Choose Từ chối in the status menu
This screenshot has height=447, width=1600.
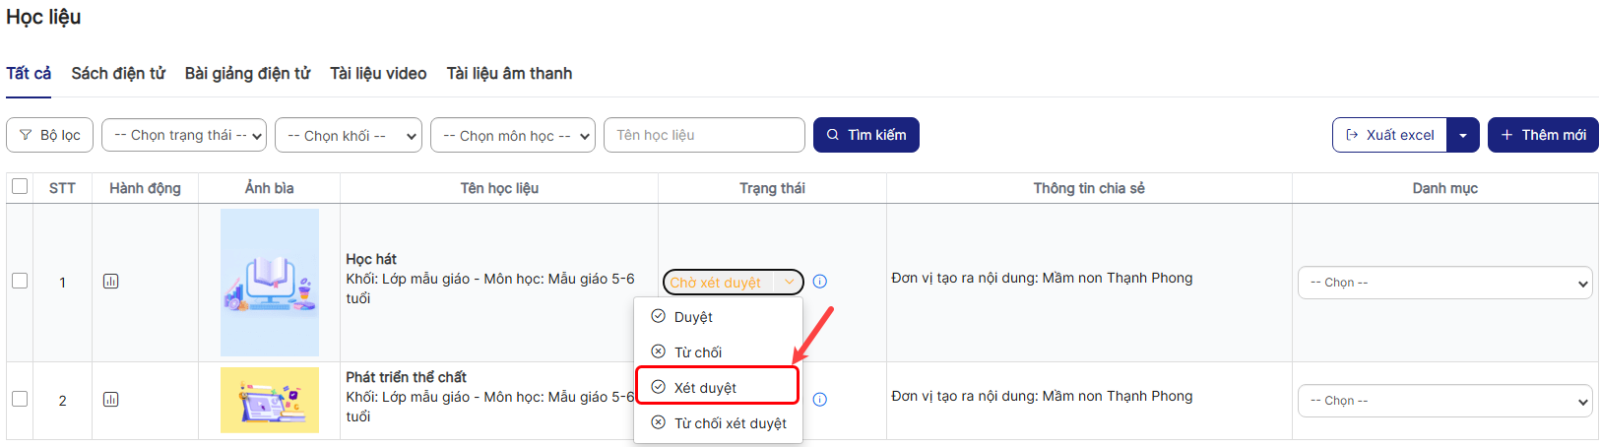point(698,352)
